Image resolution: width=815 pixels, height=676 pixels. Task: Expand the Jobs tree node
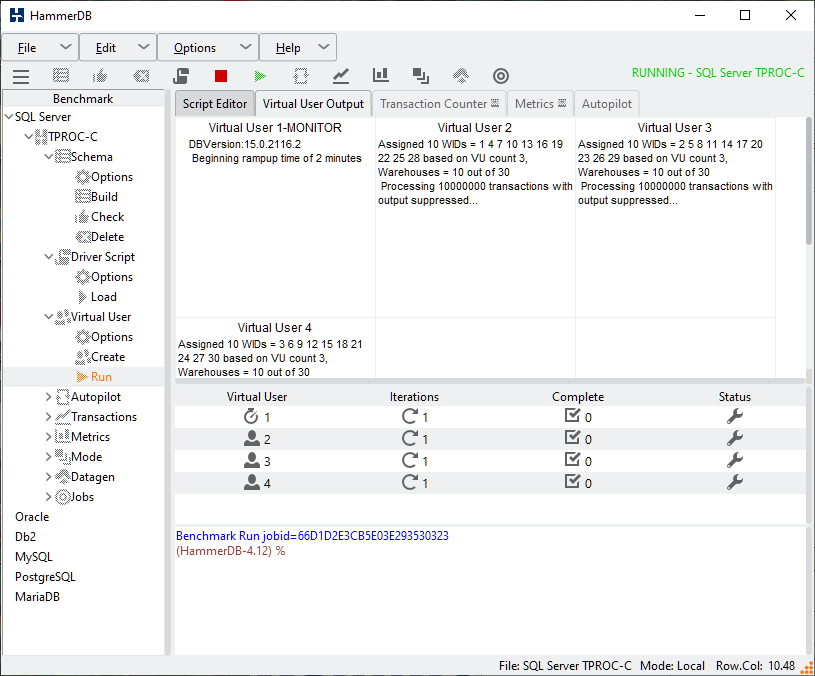(48, 497)
